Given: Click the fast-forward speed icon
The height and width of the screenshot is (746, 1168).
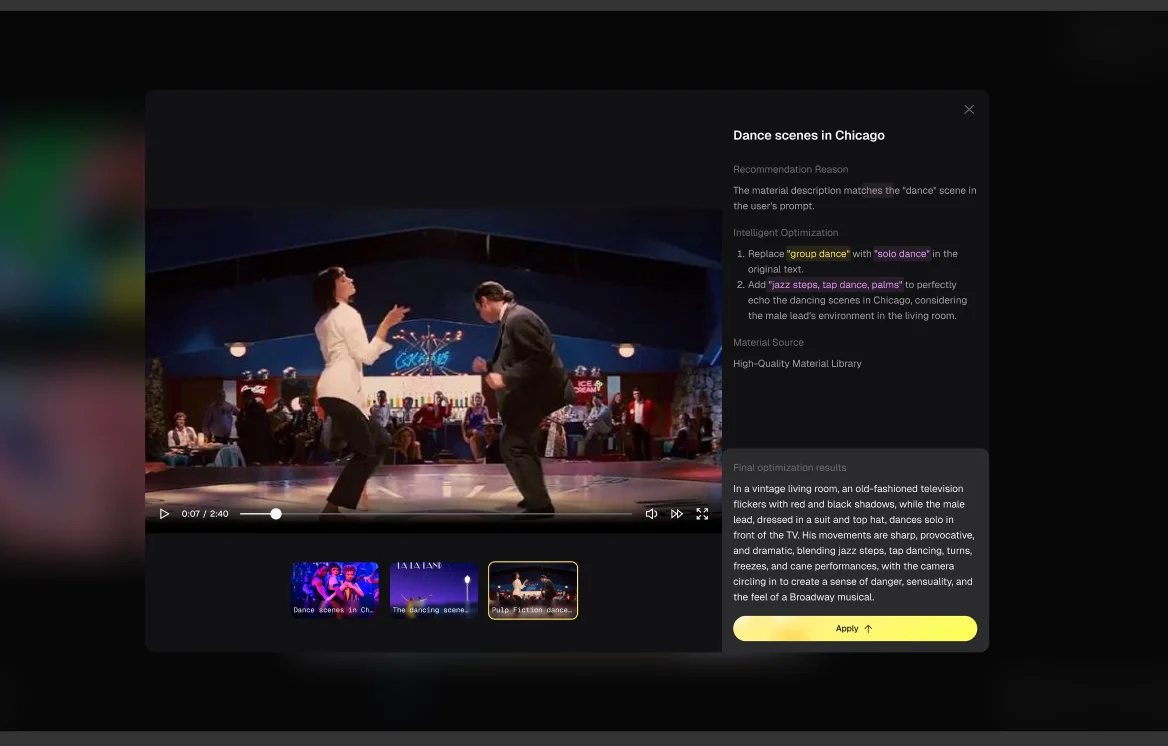Looking at the screenshot, I should point(676,513).
